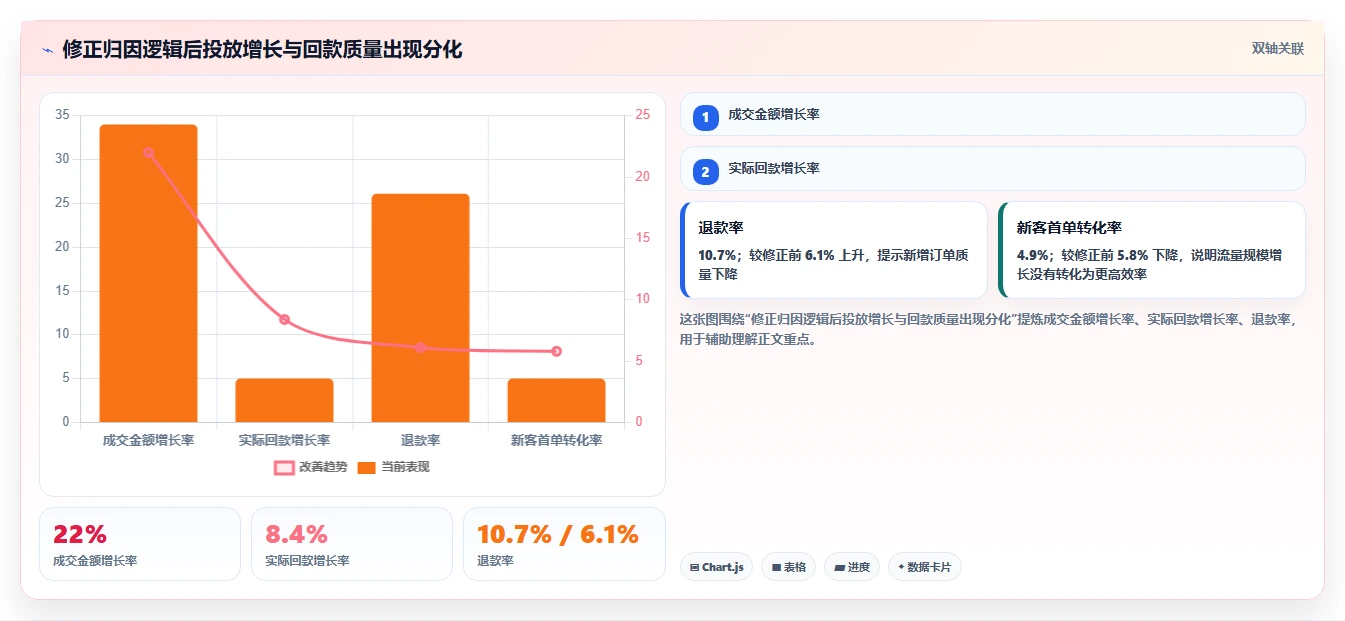1345x621 pixels.
Task: Click the sparkle icon in 数据卡片 chip
Action: (x=901, y=567)
